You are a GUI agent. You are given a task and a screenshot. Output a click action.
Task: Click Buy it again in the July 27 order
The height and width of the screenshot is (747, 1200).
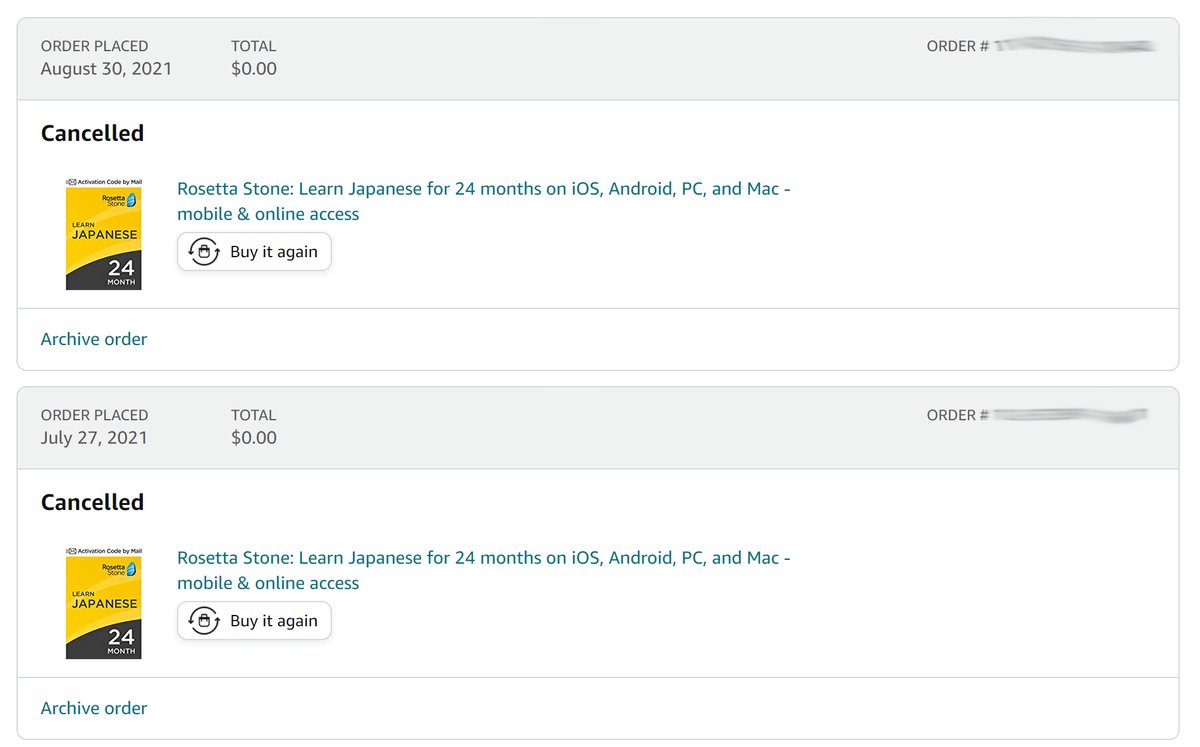tap(254, 621)
